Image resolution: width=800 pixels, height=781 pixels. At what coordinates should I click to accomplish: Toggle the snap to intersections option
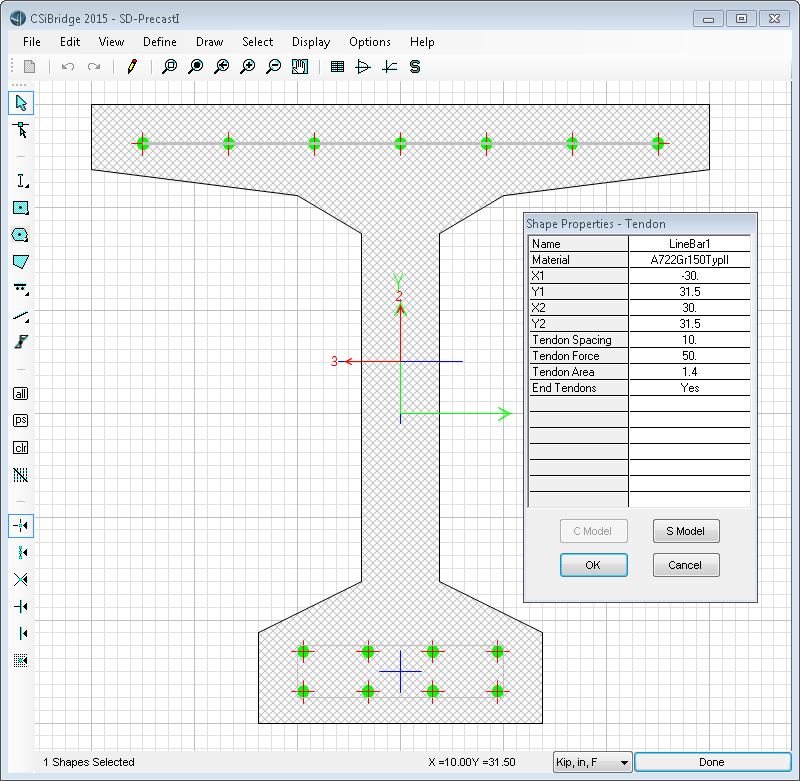(21, 579)
